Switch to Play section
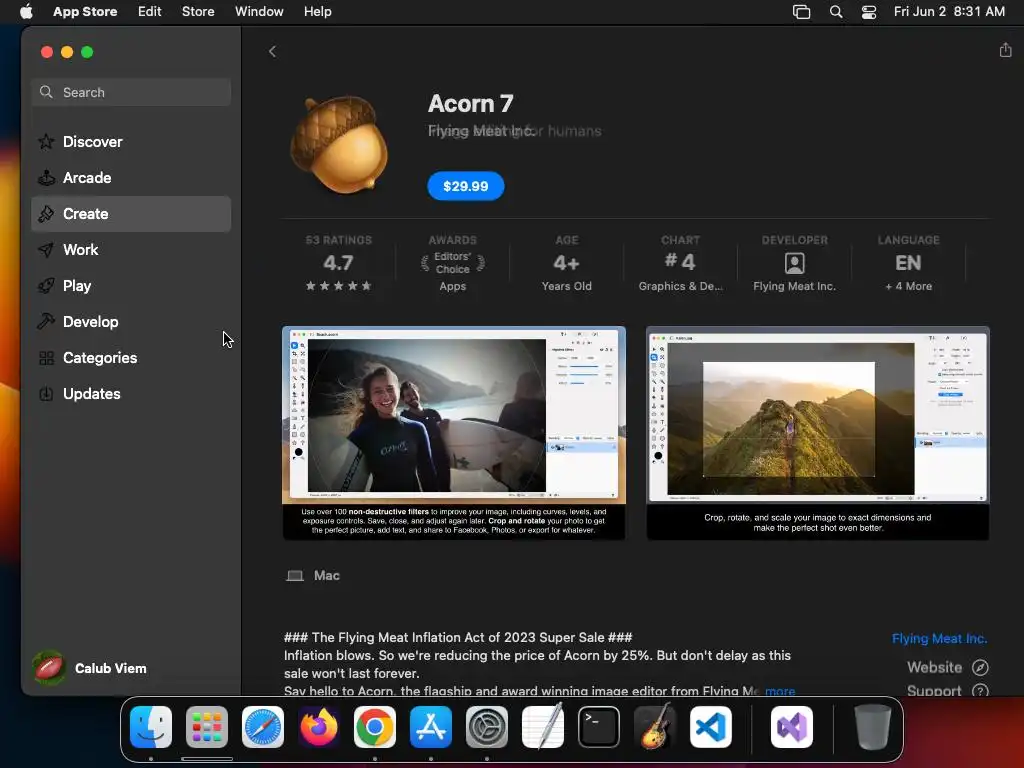1024x768 pixels. point(131,285)
